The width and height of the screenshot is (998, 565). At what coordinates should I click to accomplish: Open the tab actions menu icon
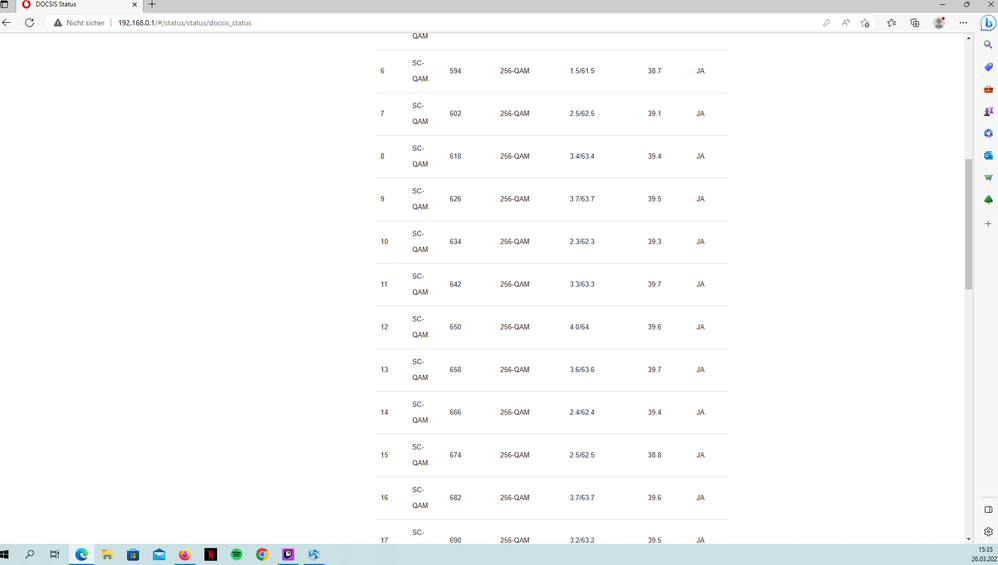point(4,4)
